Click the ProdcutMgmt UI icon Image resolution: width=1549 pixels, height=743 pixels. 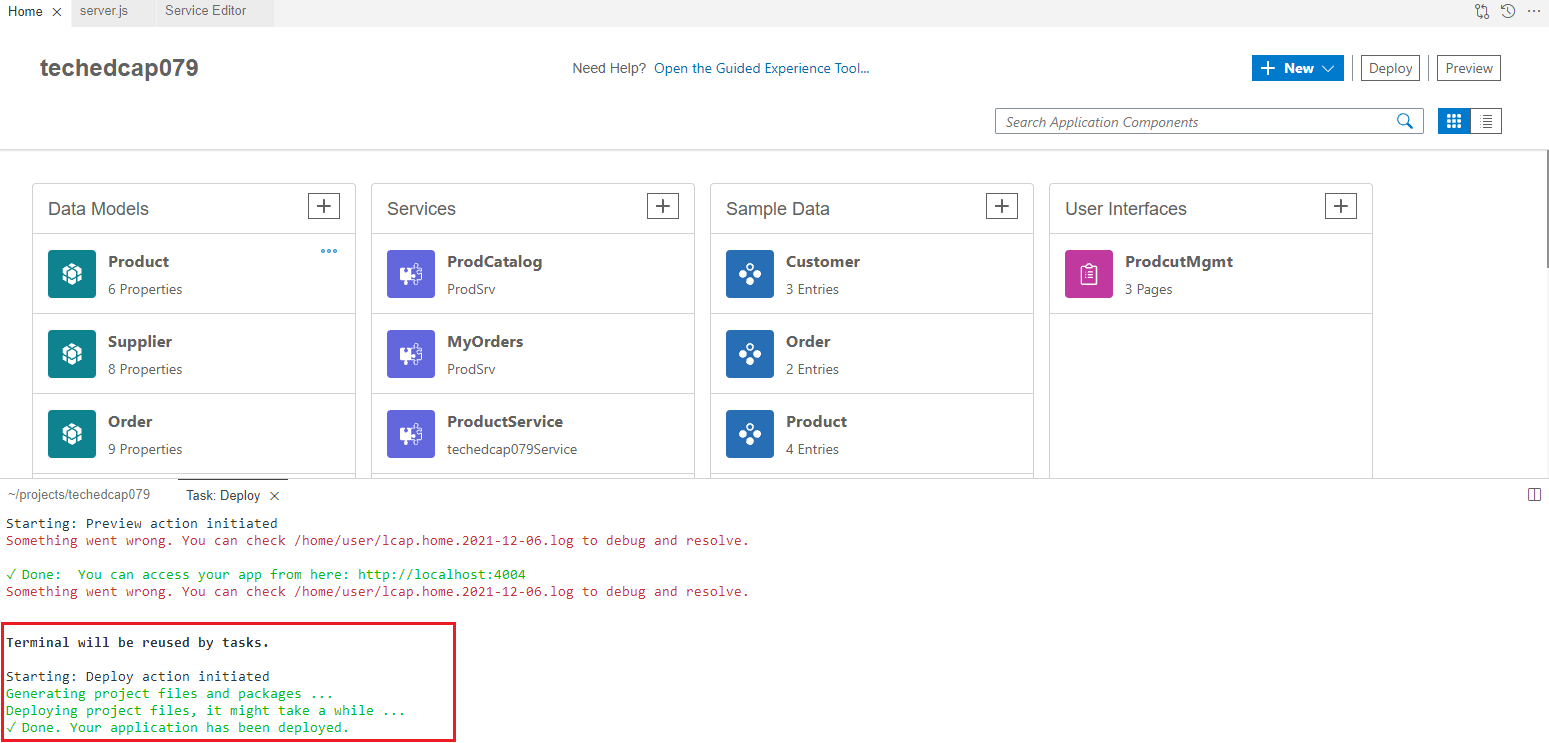[x=1089, y=274]
